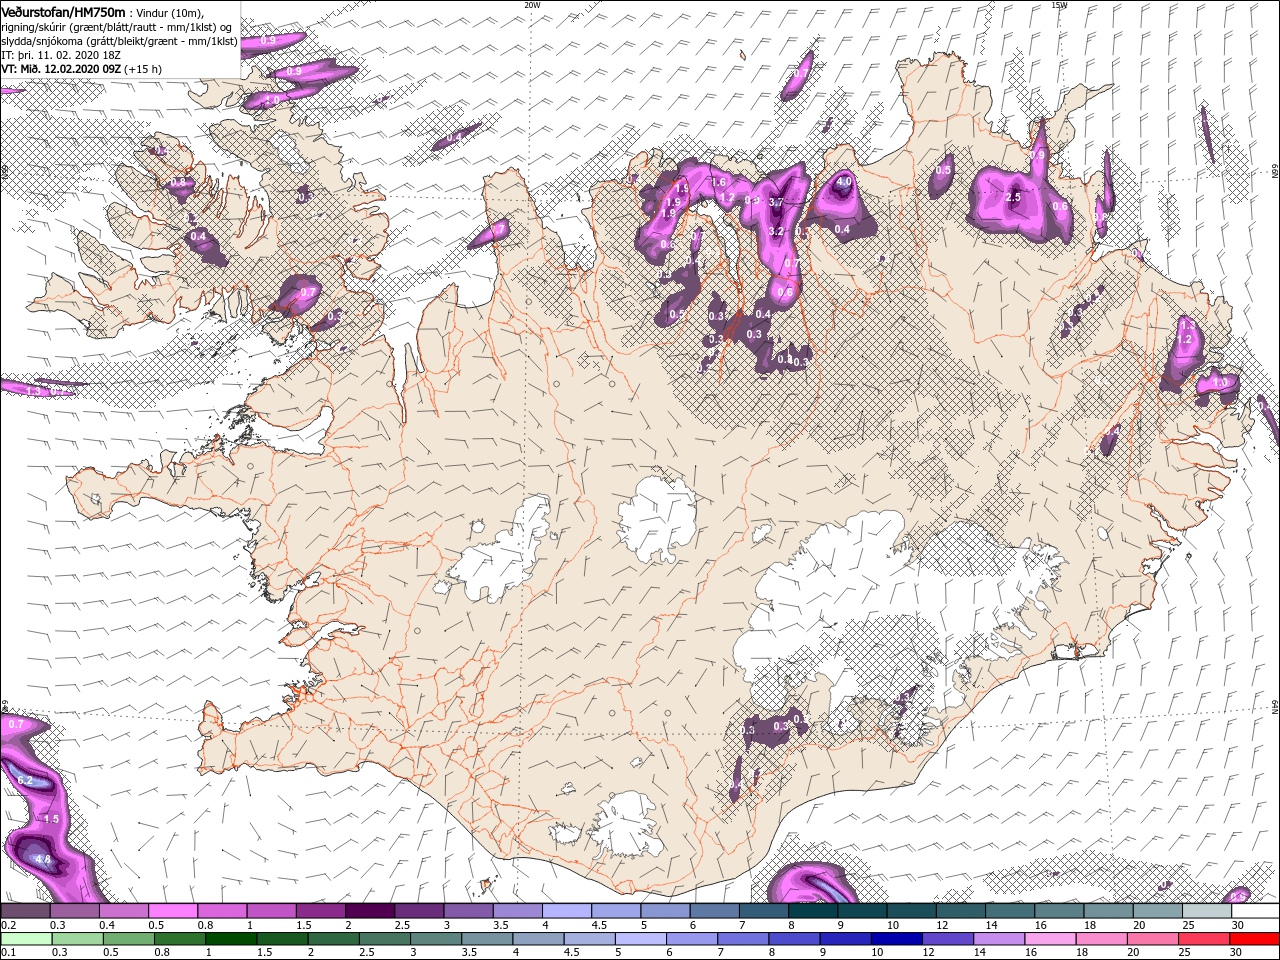Select the deep blue swatch labeled 10 in rain legend
Screen dimensions: 1280x960
coord(895,939)
